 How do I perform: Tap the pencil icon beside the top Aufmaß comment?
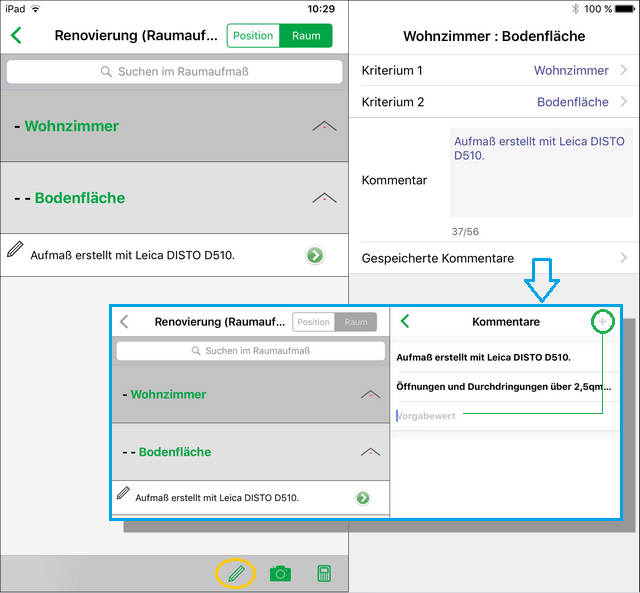tap(15, 249)
